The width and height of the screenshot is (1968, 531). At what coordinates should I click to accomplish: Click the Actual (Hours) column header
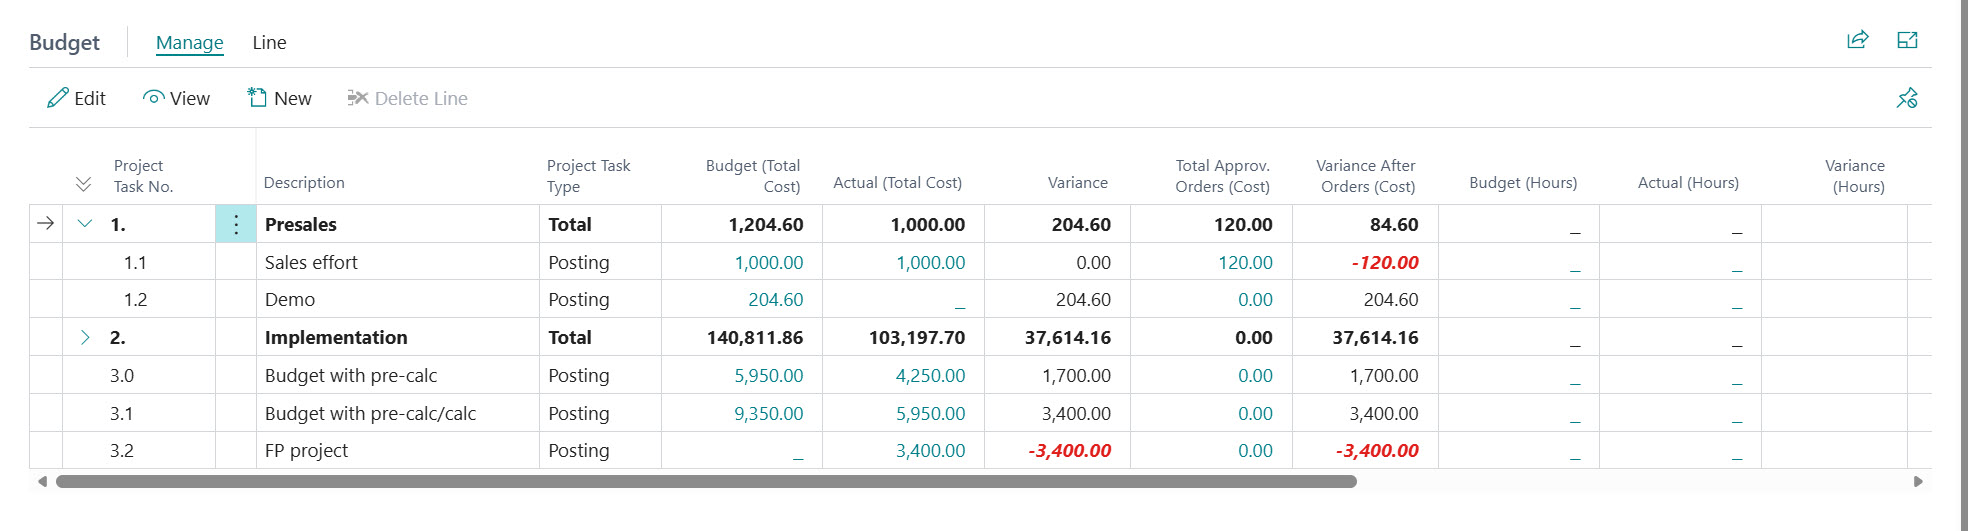tap(1688, 182)
